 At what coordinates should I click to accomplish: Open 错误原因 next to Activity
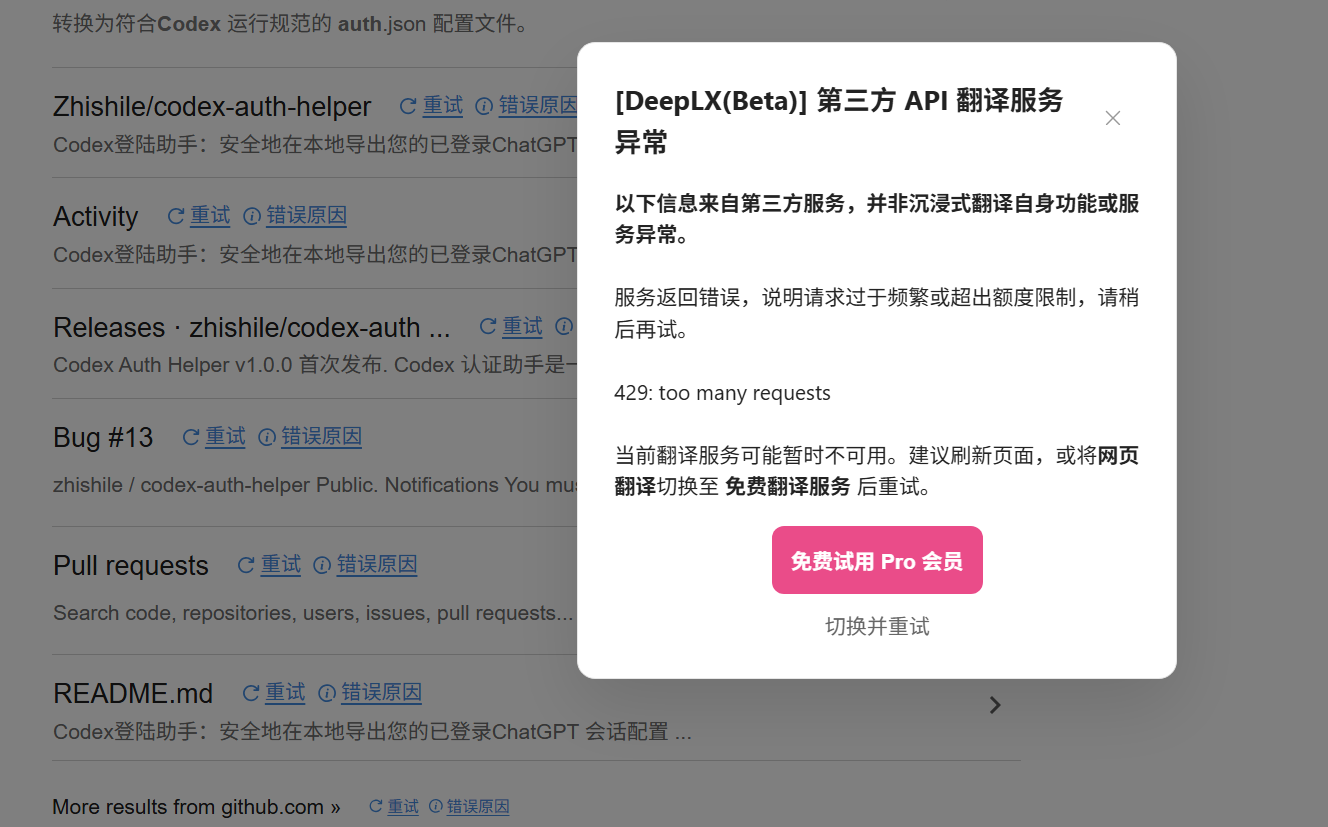click(307, 216)
